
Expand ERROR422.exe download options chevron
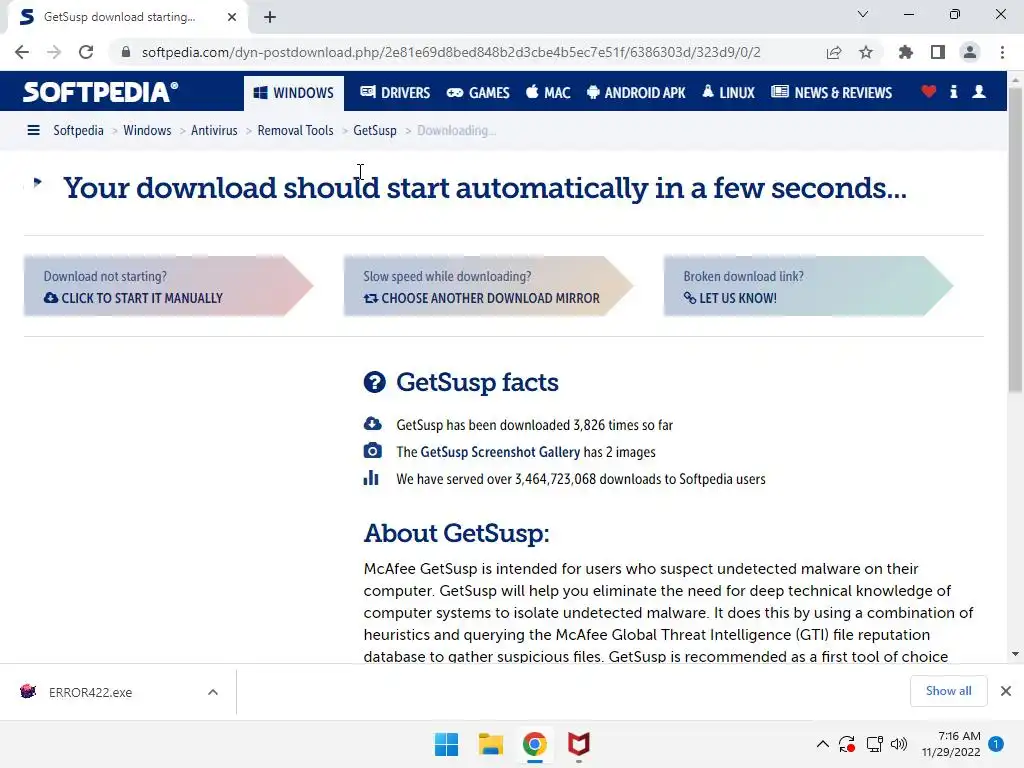tap(213, 692)
